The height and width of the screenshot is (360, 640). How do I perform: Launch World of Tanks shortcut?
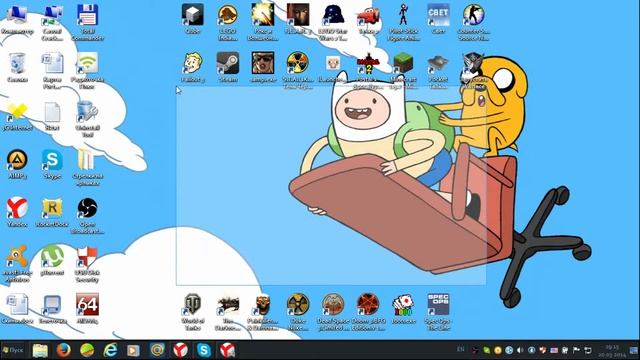tap(193, 312)
